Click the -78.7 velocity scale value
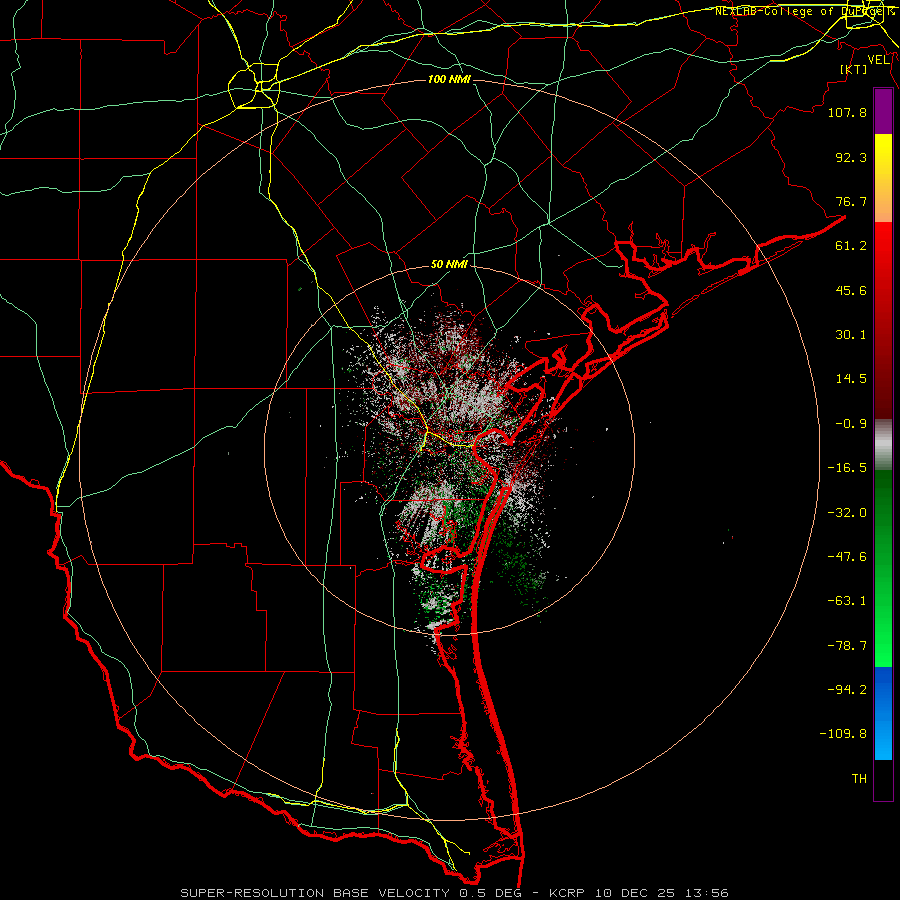This screenshot has width=900, height=900. 847,646
